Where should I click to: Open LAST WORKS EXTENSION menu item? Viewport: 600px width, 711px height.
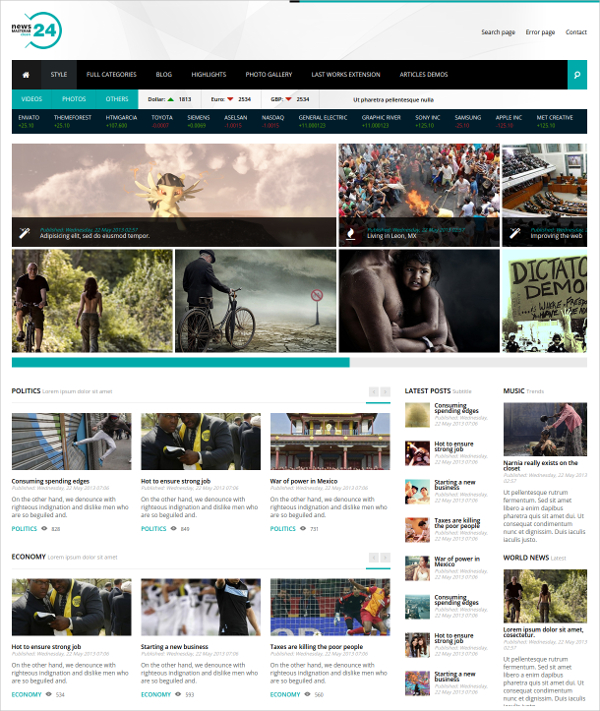[346, 75]
